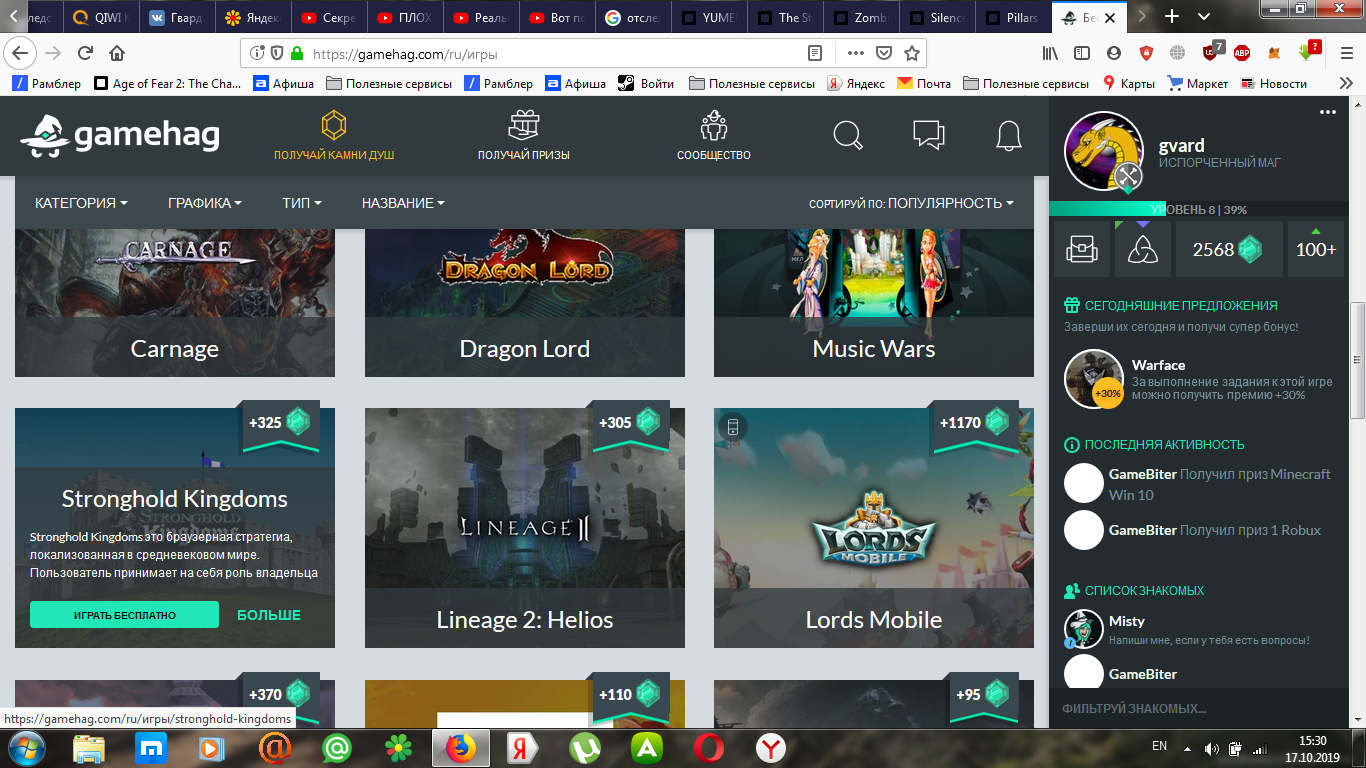Image resolution: width=1366 pixels, height=768 pixels.
Task: Switch to the Pillars browser tab
Action: (x=1012, y=17)
